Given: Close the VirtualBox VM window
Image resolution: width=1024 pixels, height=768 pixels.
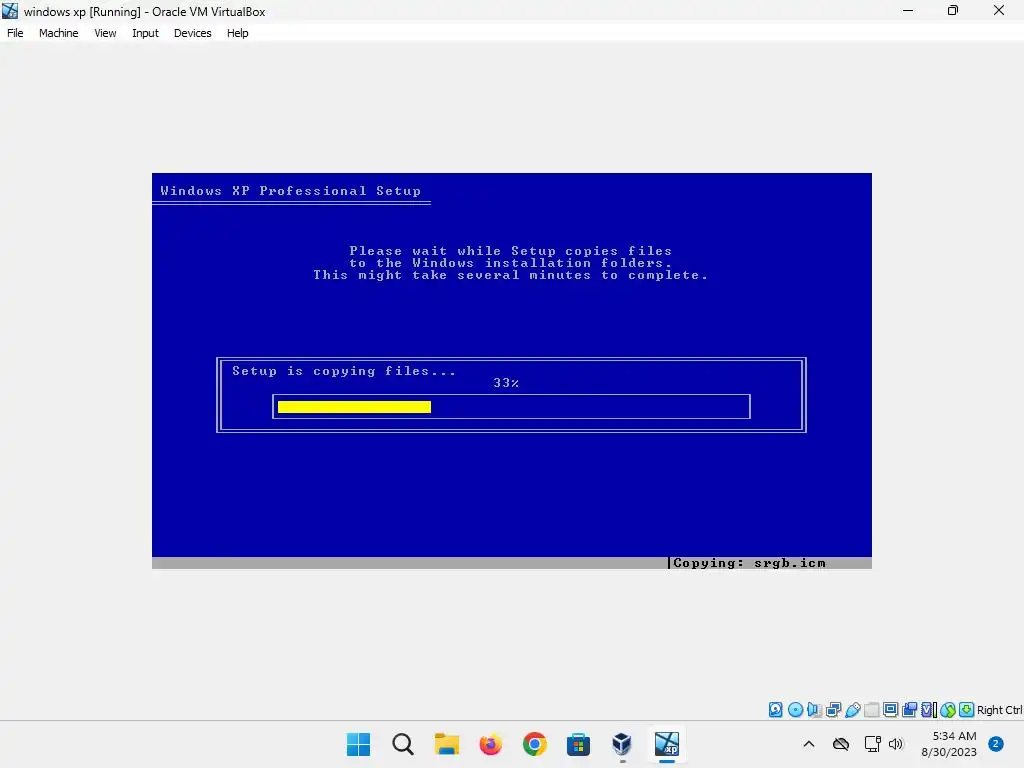Looking at the screenshot, I should [x=999, y=11].
